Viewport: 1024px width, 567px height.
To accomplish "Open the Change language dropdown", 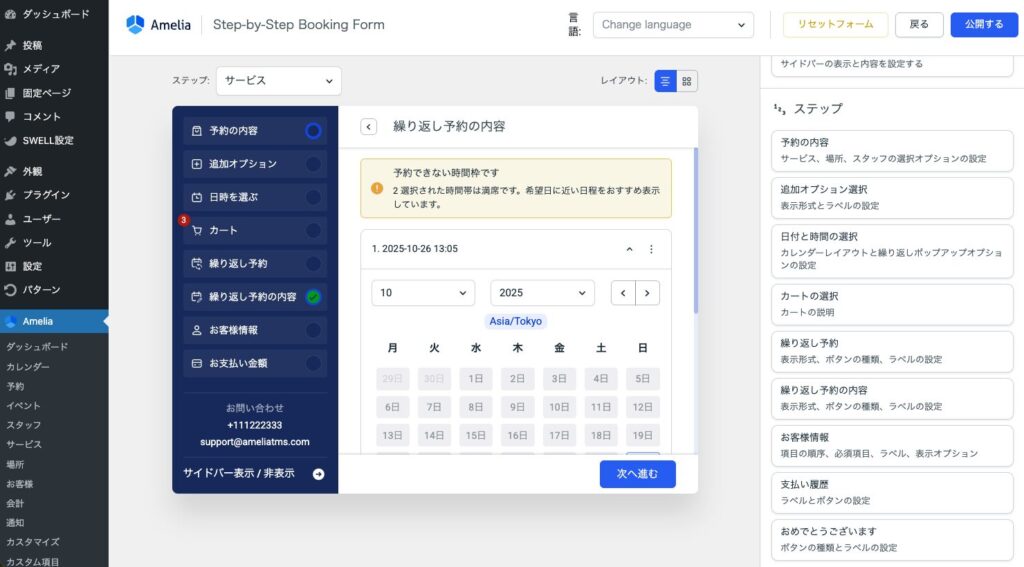I will [673, 25].
